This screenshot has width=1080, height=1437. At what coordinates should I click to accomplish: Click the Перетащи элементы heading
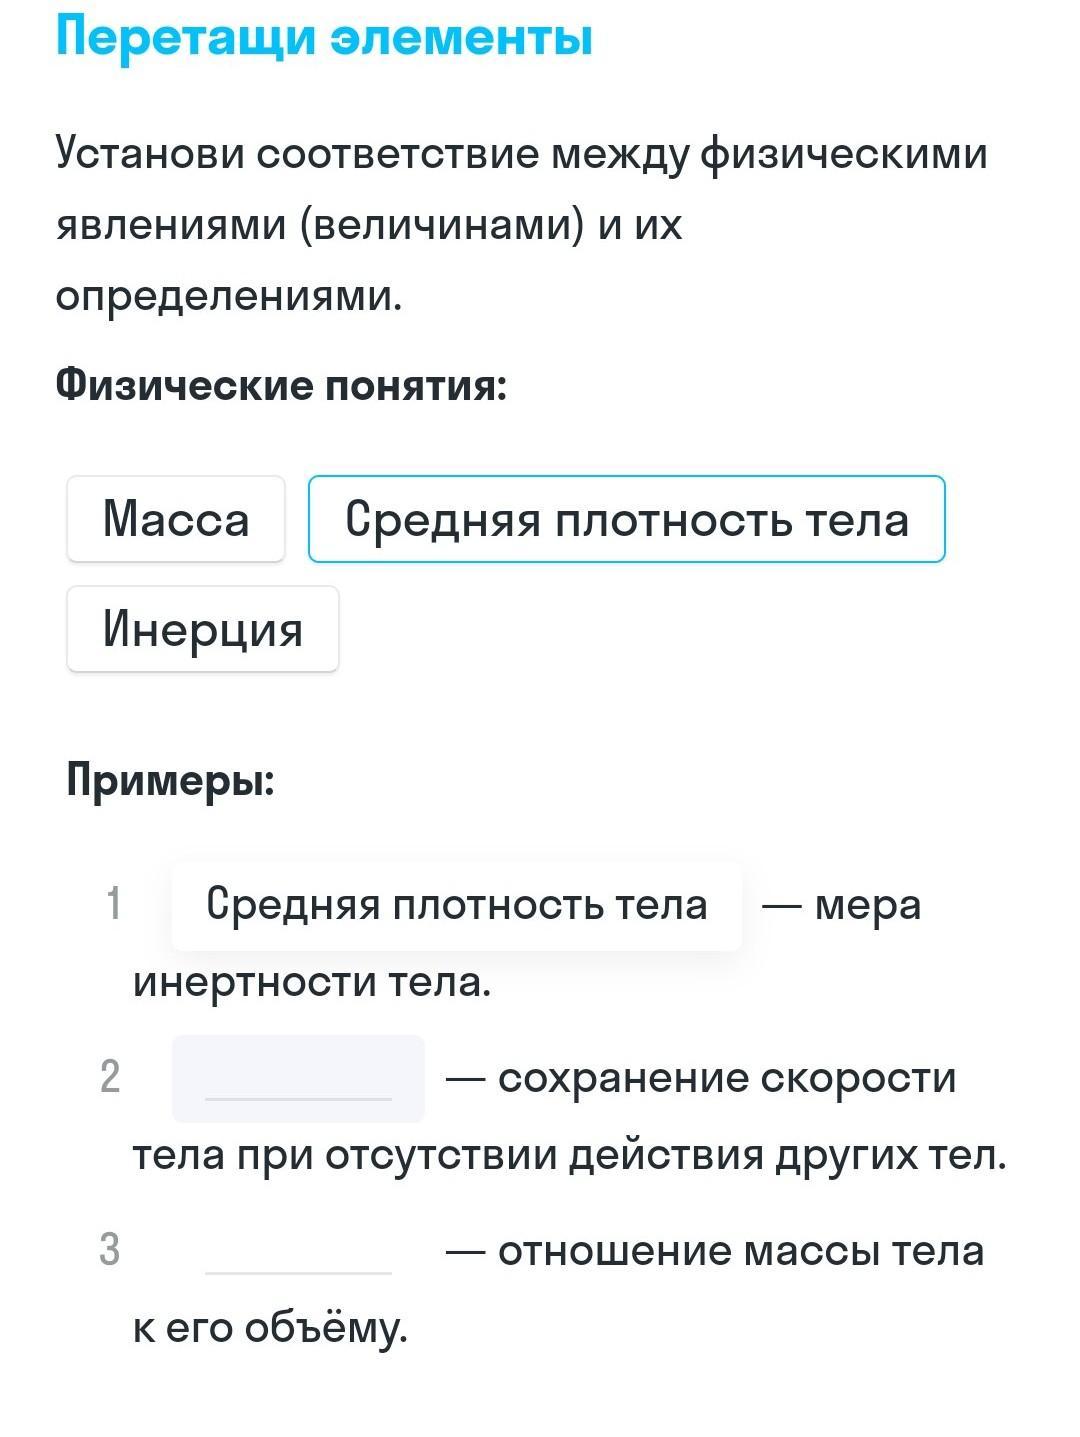coord(324,36)
